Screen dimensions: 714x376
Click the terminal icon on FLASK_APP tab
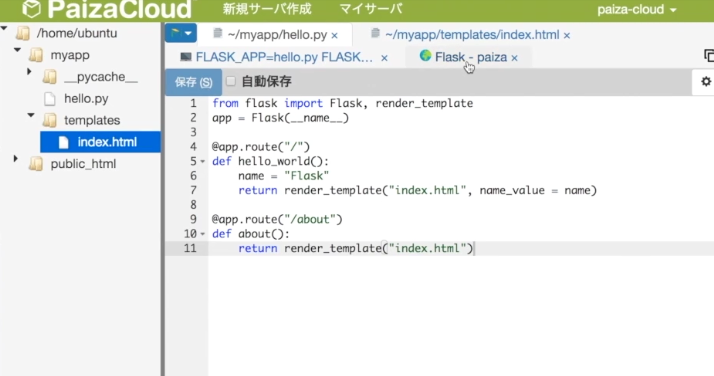(x=186, y=56)
